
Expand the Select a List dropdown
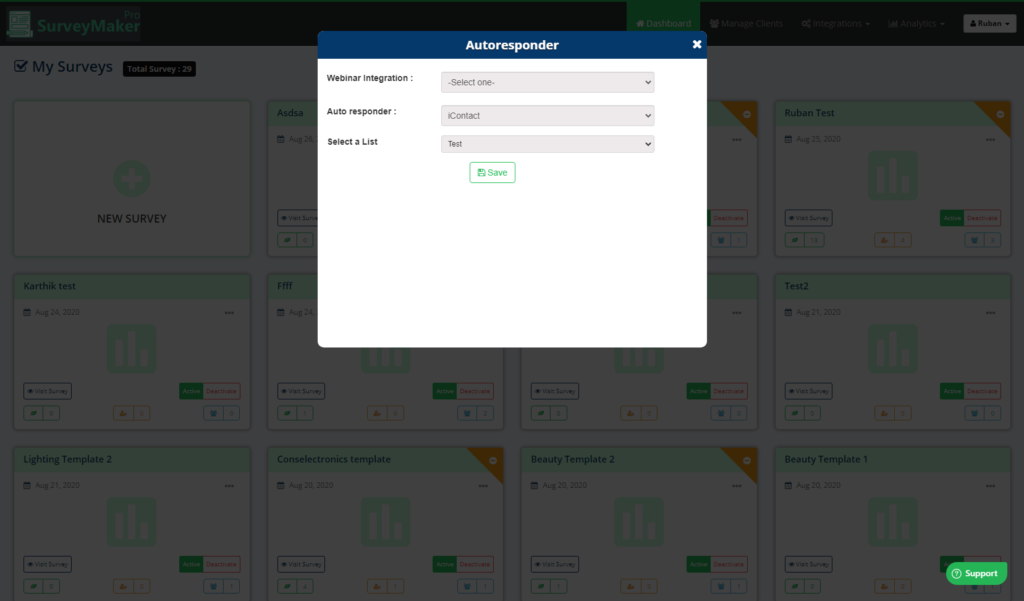547,144
